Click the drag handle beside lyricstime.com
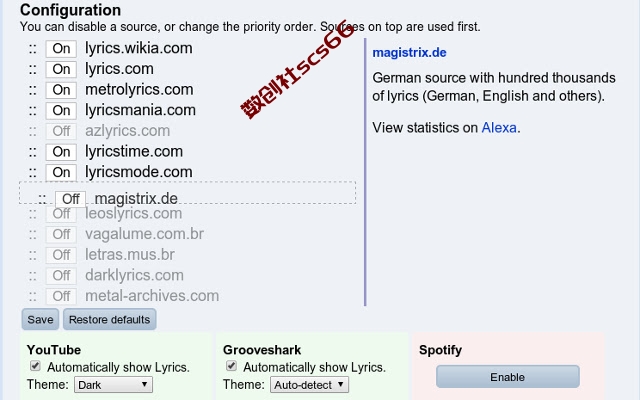Screen dimensions: 640x400 click(x=33, y=152)
